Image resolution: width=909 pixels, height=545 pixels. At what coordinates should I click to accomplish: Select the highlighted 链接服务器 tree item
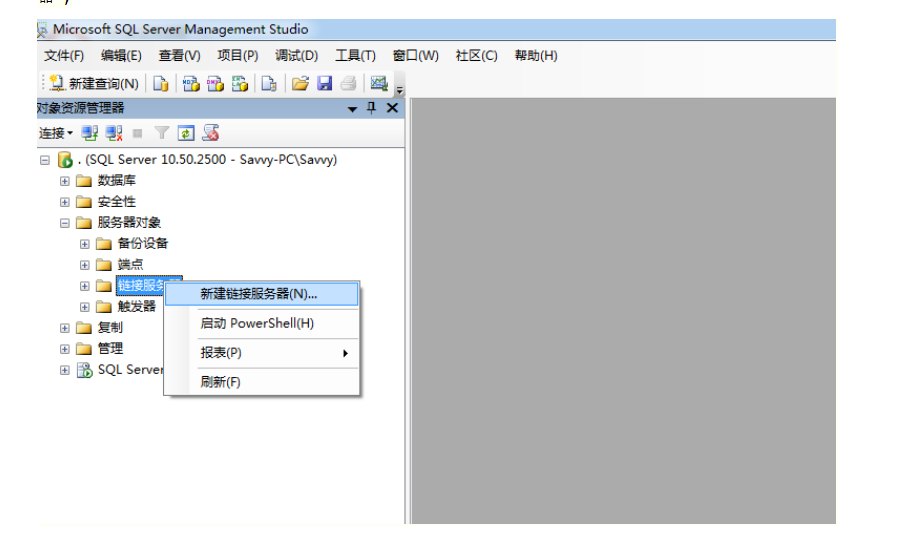[141, 285]
